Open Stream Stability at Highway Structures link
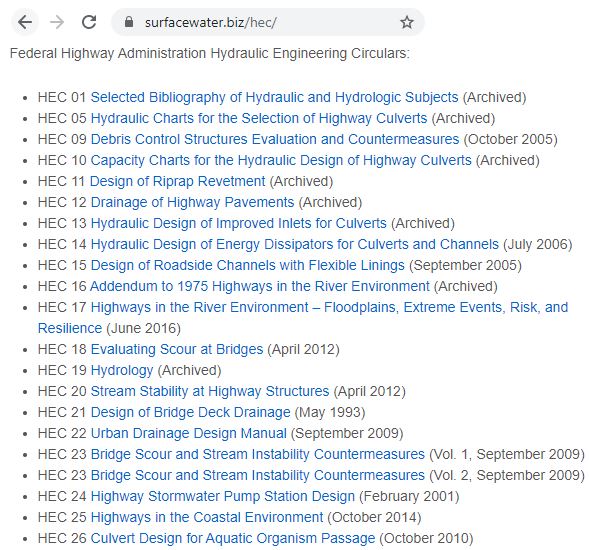The image size is (589, 550). (210, 391)
